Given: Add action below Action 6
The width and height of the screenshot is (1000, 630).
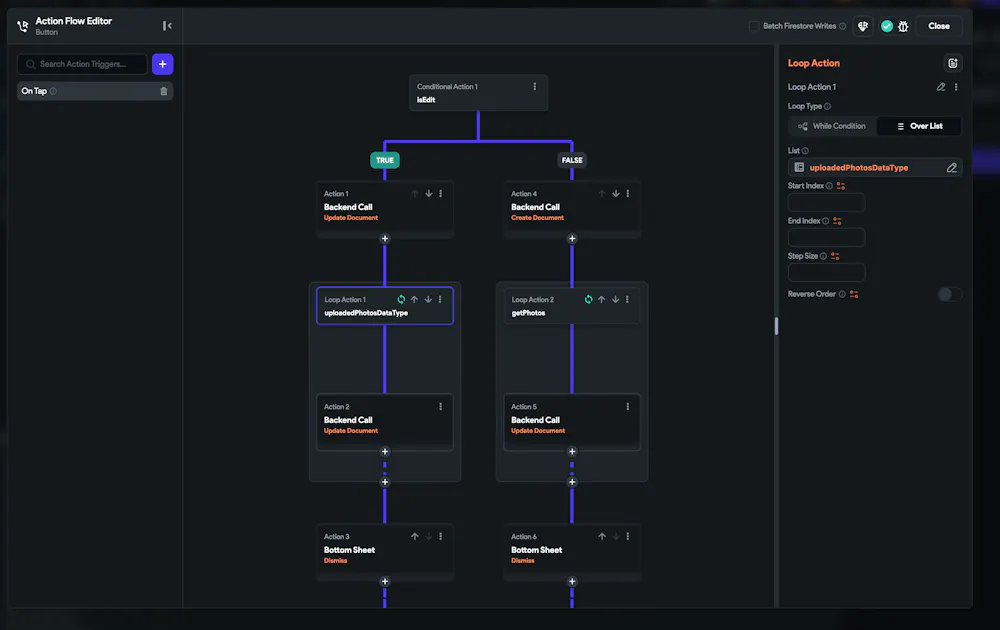Looking at the screenshot, I should click(572, 582).
